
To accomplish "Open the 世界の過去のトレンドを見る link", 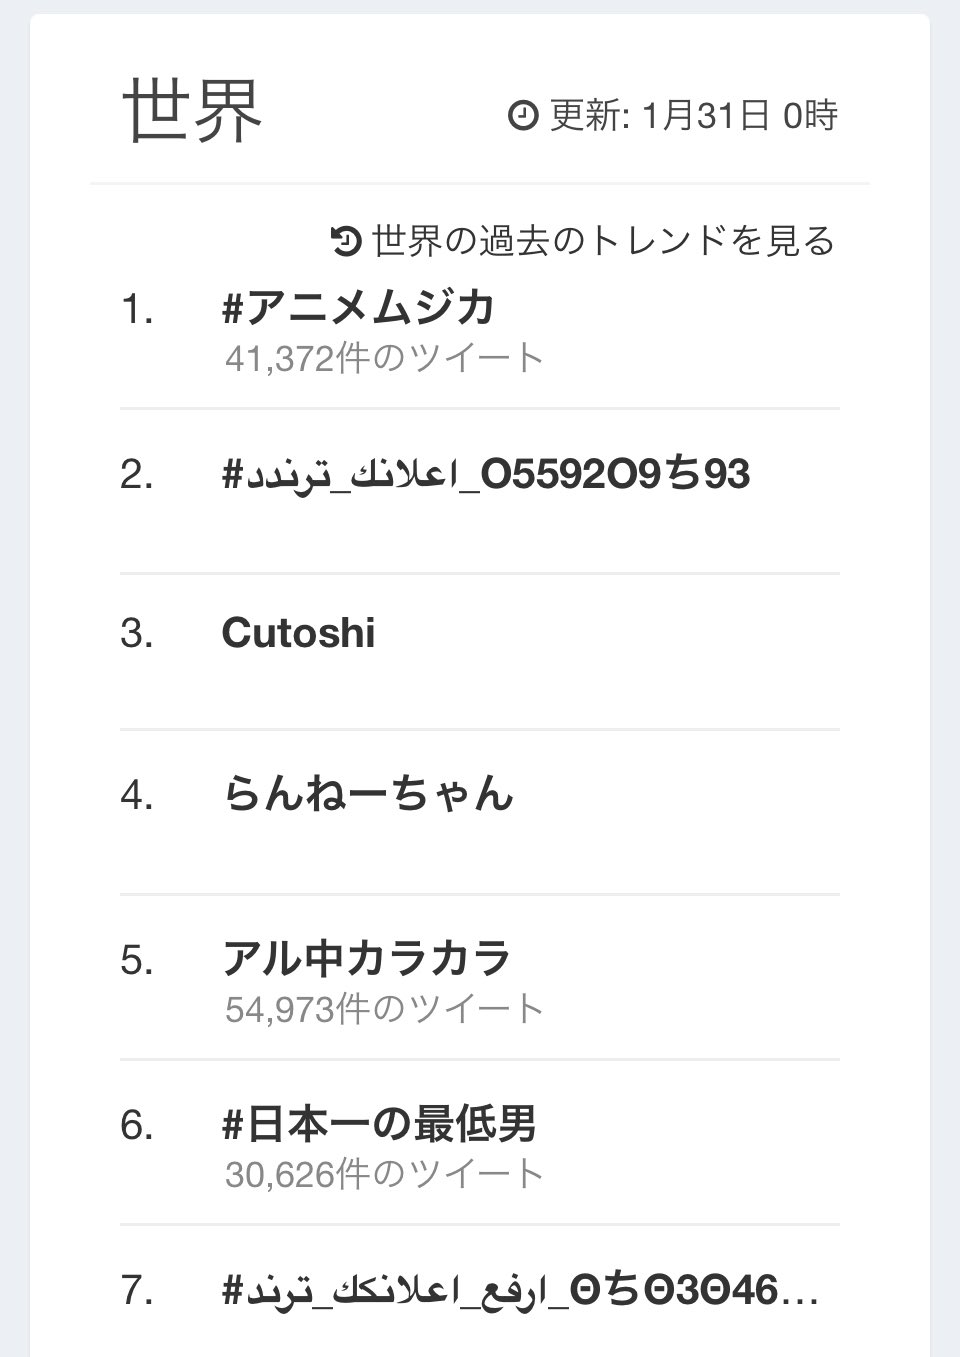I will tap(602, 241).
